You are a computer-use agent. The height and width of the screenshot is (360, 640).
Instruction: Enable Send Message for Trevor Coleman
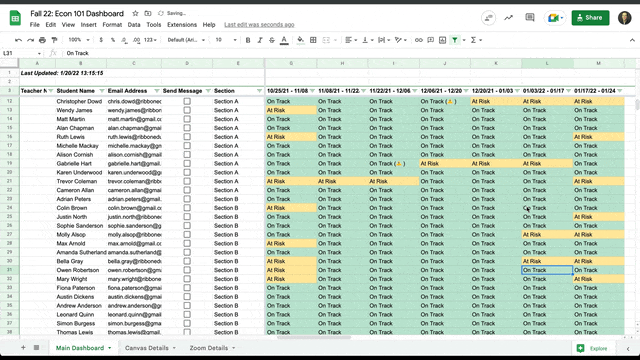point(187,181)
